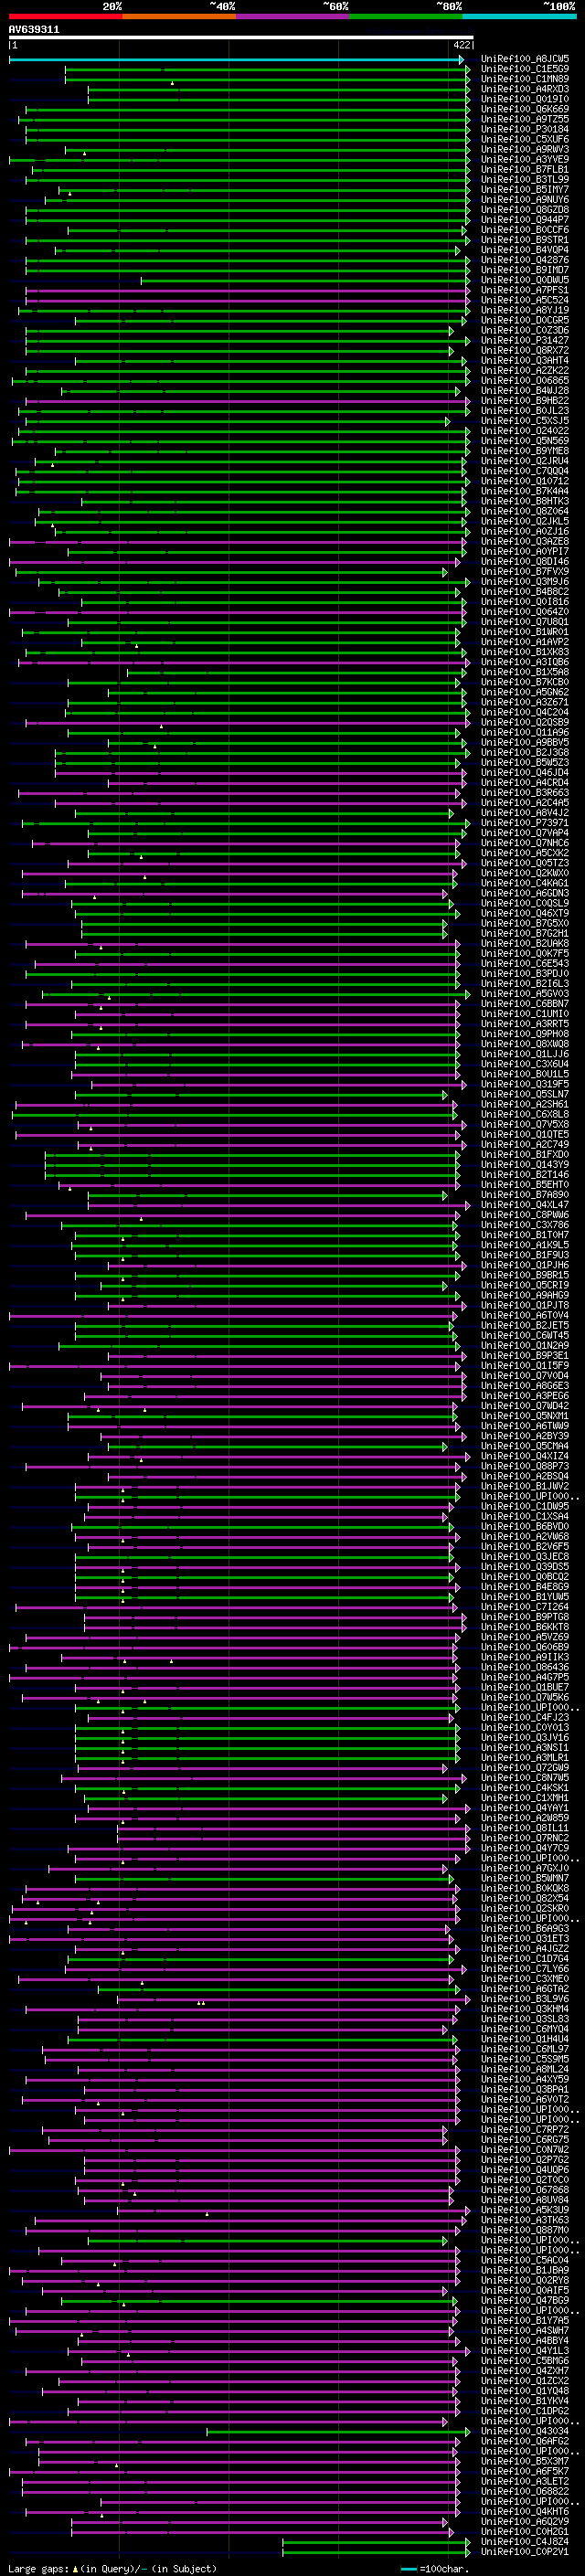Select hit label UniRef100_A4RXD3
585x2576 pixels.
click(x=525, y=89)
